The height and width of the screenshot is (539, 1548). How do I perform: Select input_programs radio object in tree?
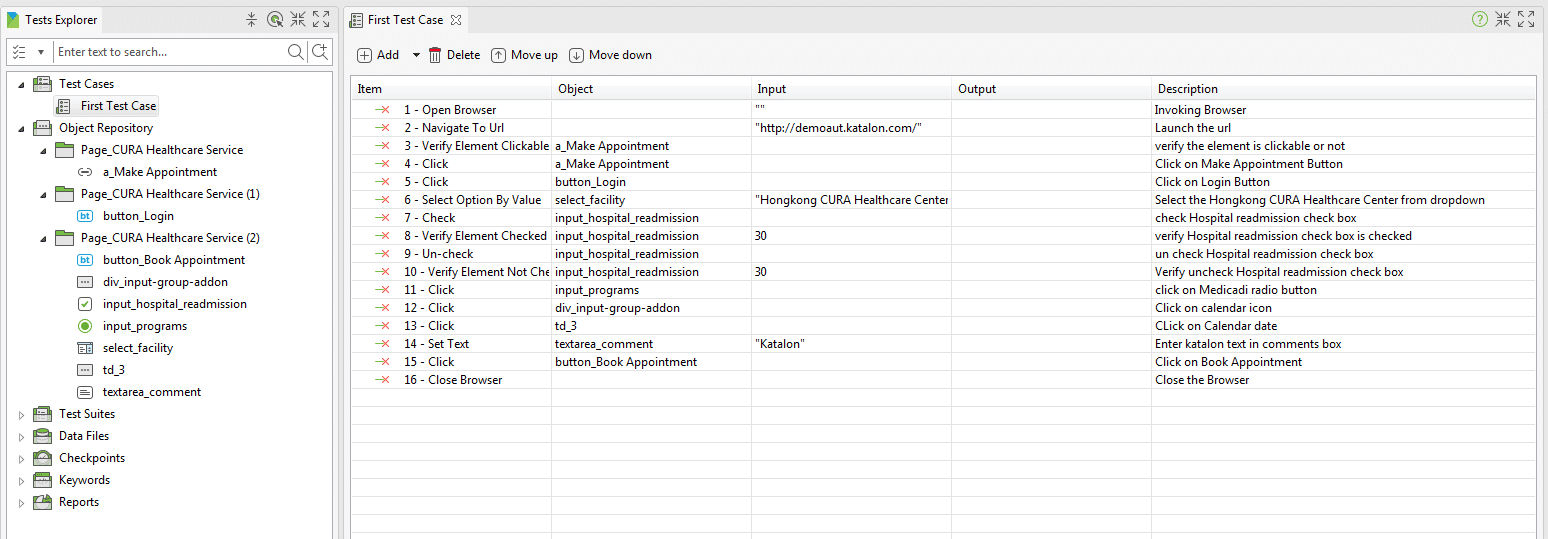coord(144,326)
